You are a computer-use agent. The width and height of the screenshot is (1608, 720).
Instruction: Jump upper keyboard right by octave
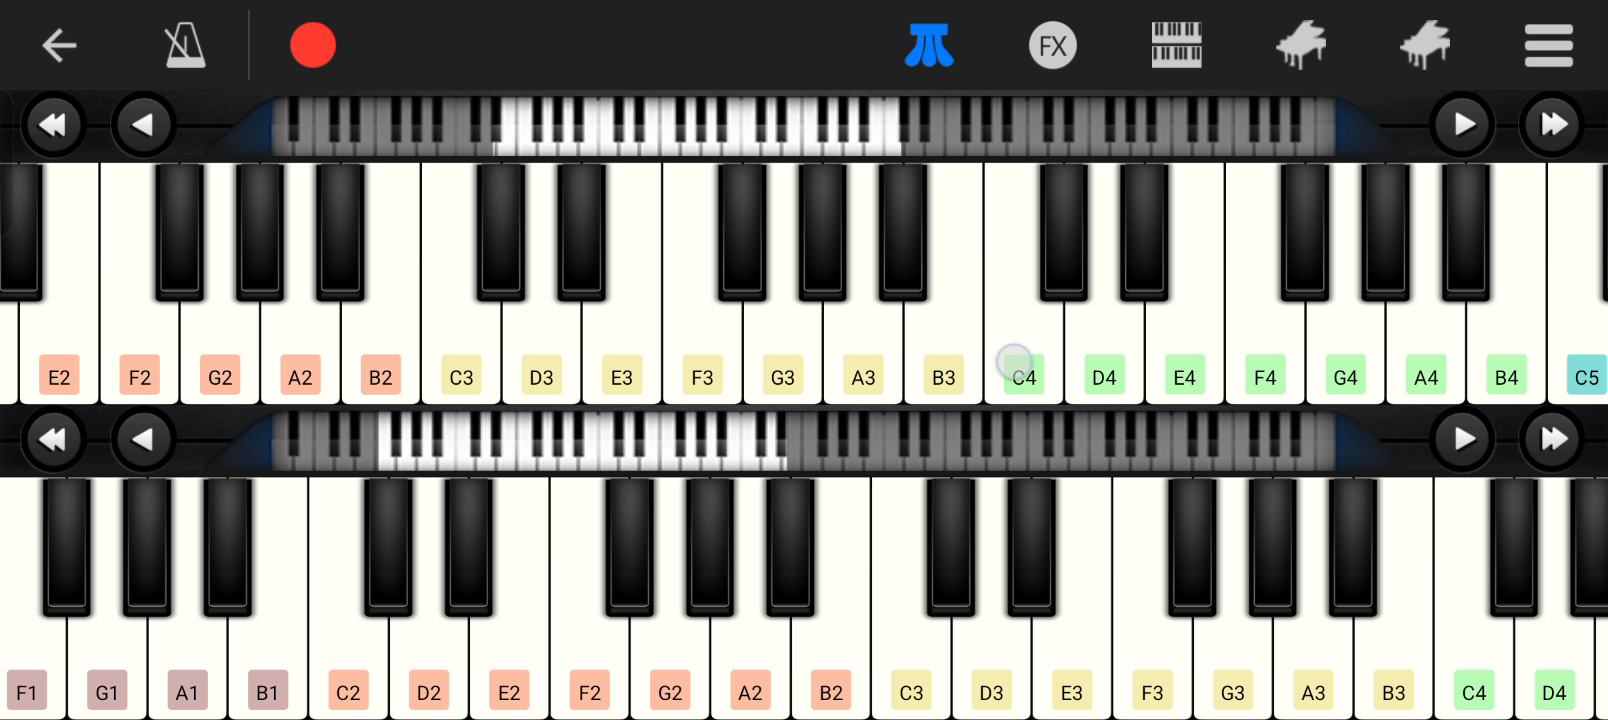click(x=1553, y=125)
